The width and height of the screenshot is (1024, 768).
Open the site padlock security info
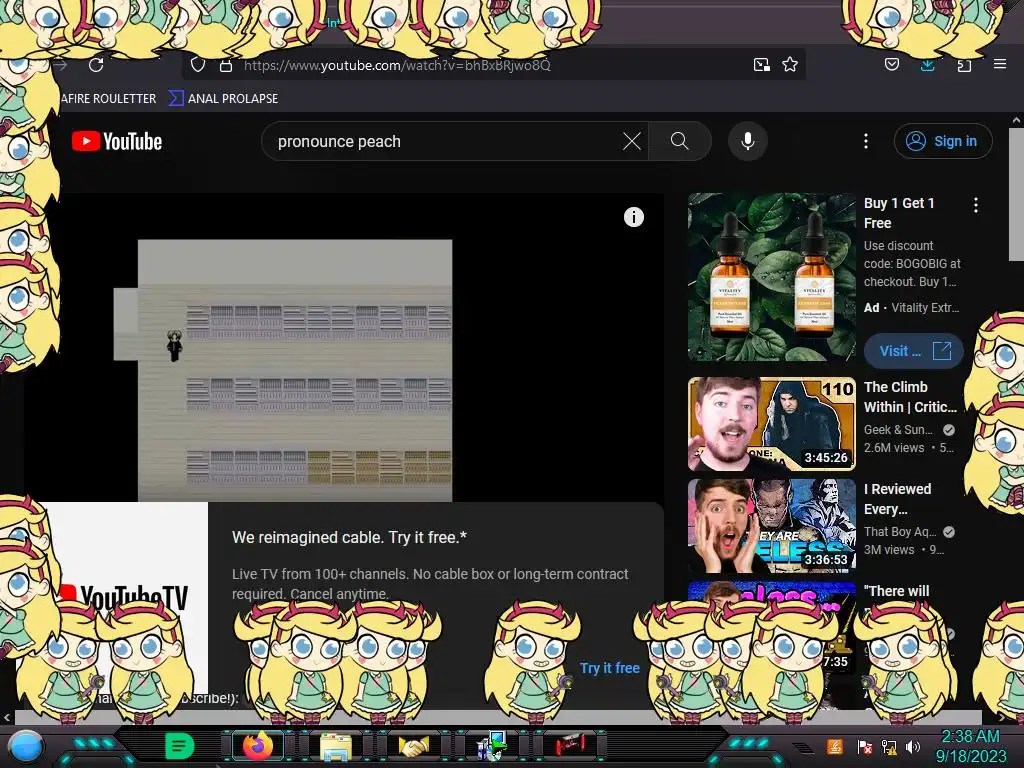tap(225, 65)
